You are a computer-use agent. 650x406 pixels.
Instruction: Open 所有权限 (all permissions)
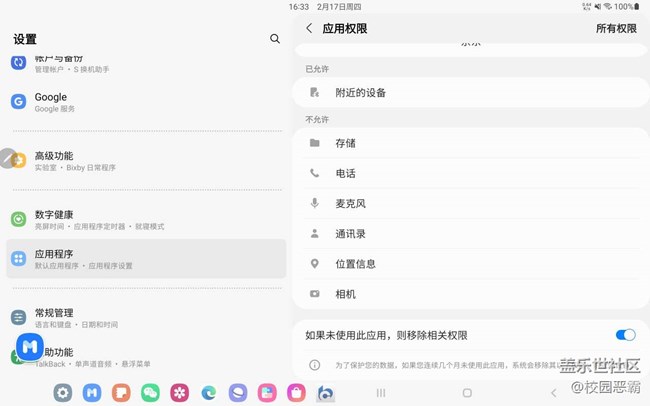616,29
